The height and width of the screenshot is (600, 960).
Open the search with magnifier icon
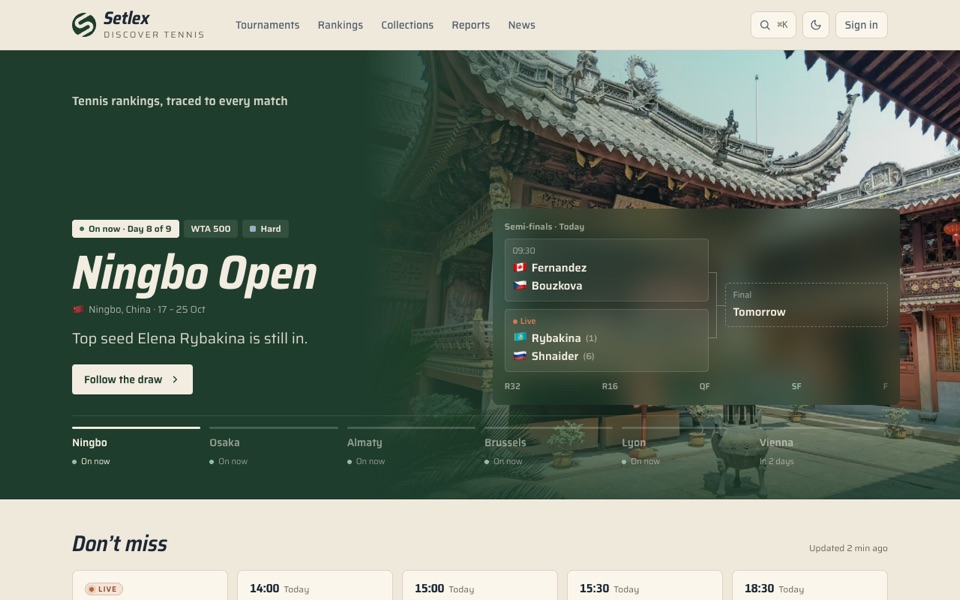pos(773,25)
